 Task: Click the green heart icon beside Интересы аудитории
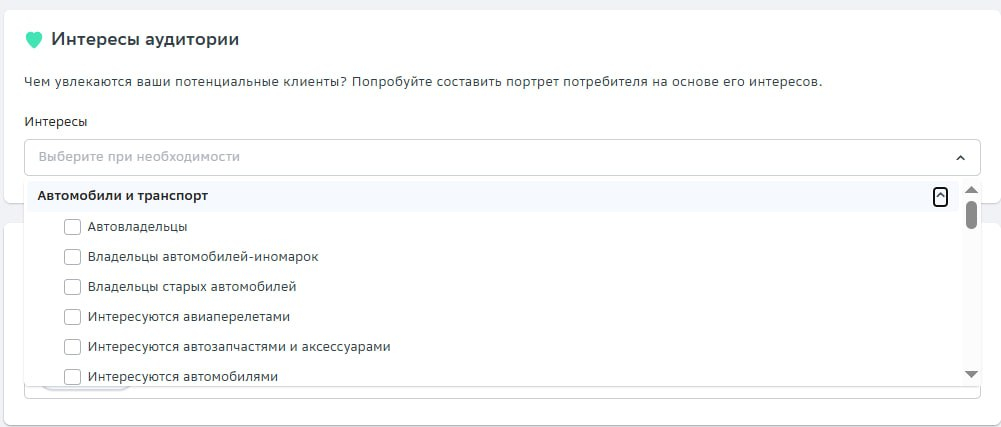[x=34, y=40]
